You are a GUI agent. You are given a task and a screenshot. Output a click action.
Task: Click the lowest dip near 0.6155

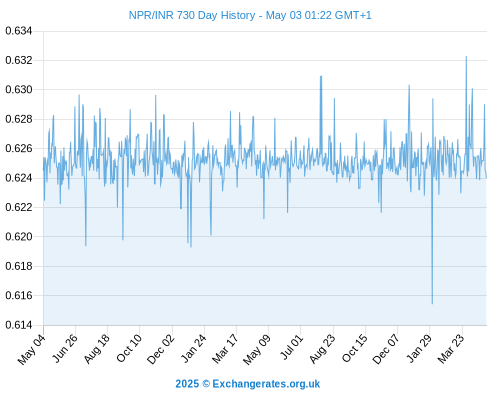[x=432, y=303]
